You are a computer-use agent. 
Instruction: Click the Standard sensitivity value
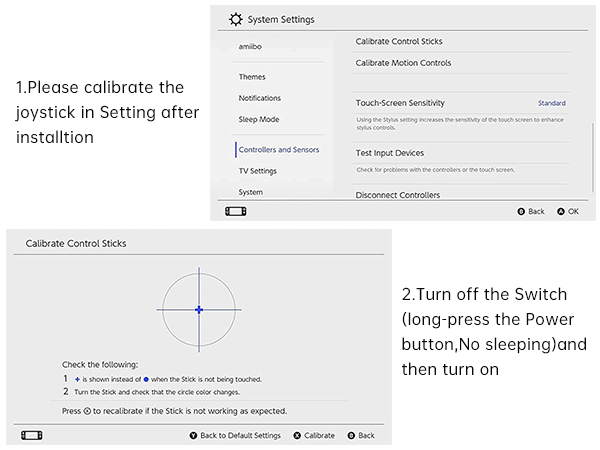552,103
